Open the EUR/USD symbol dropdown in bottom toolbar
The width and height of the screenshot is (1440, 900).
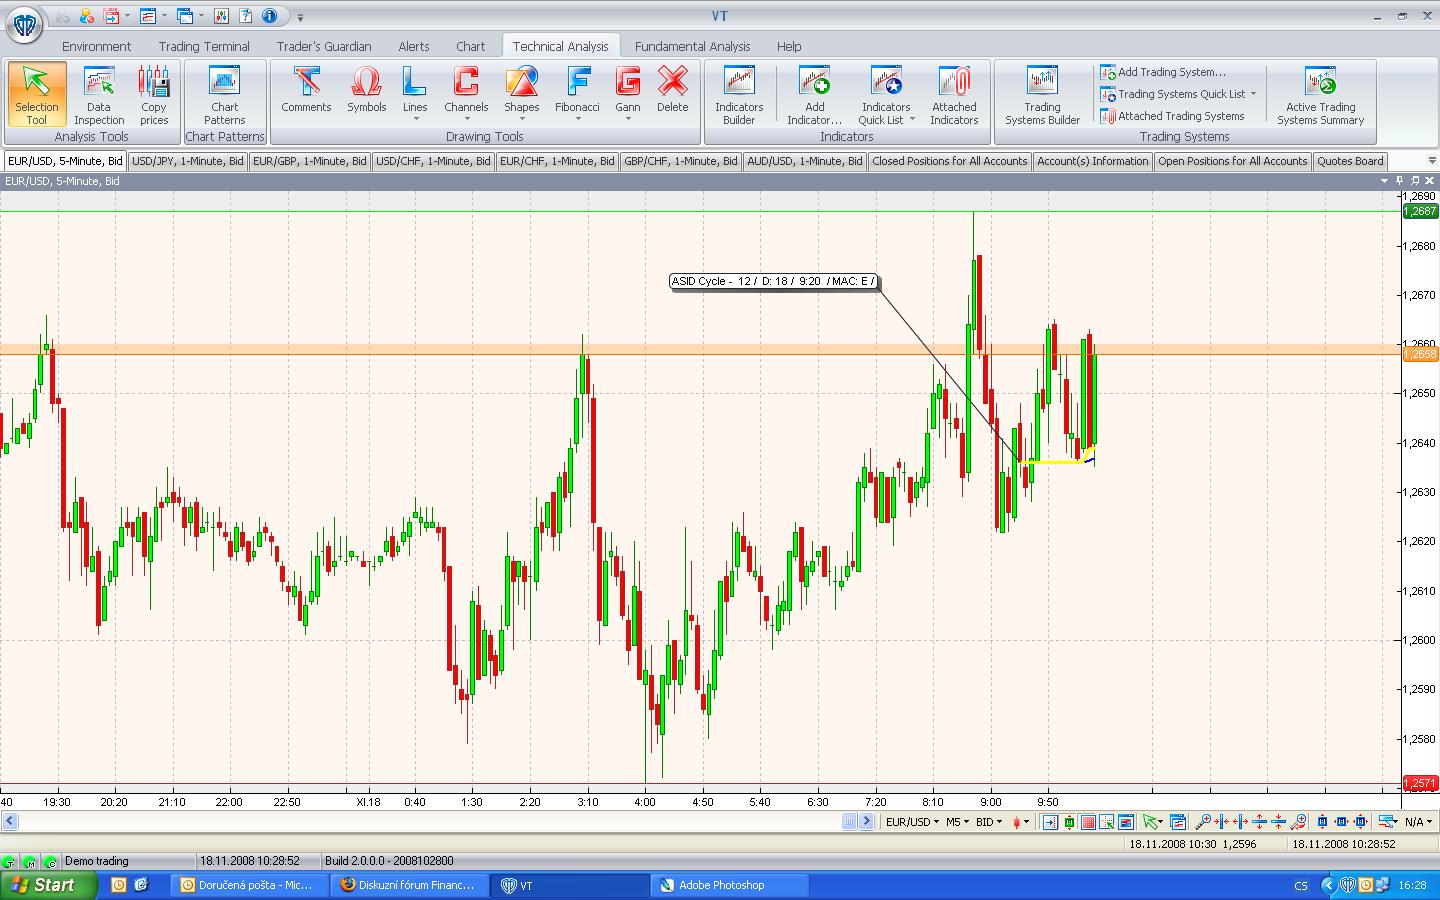point(913,822)
